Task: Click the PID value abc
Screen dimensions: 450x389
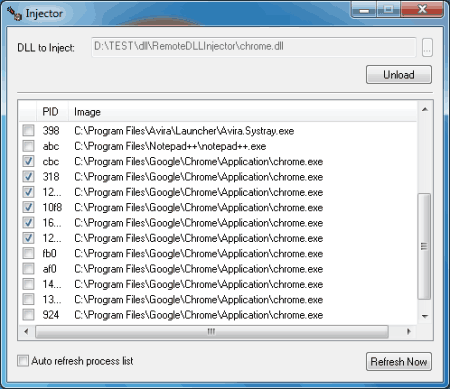Action: [51, 146]
